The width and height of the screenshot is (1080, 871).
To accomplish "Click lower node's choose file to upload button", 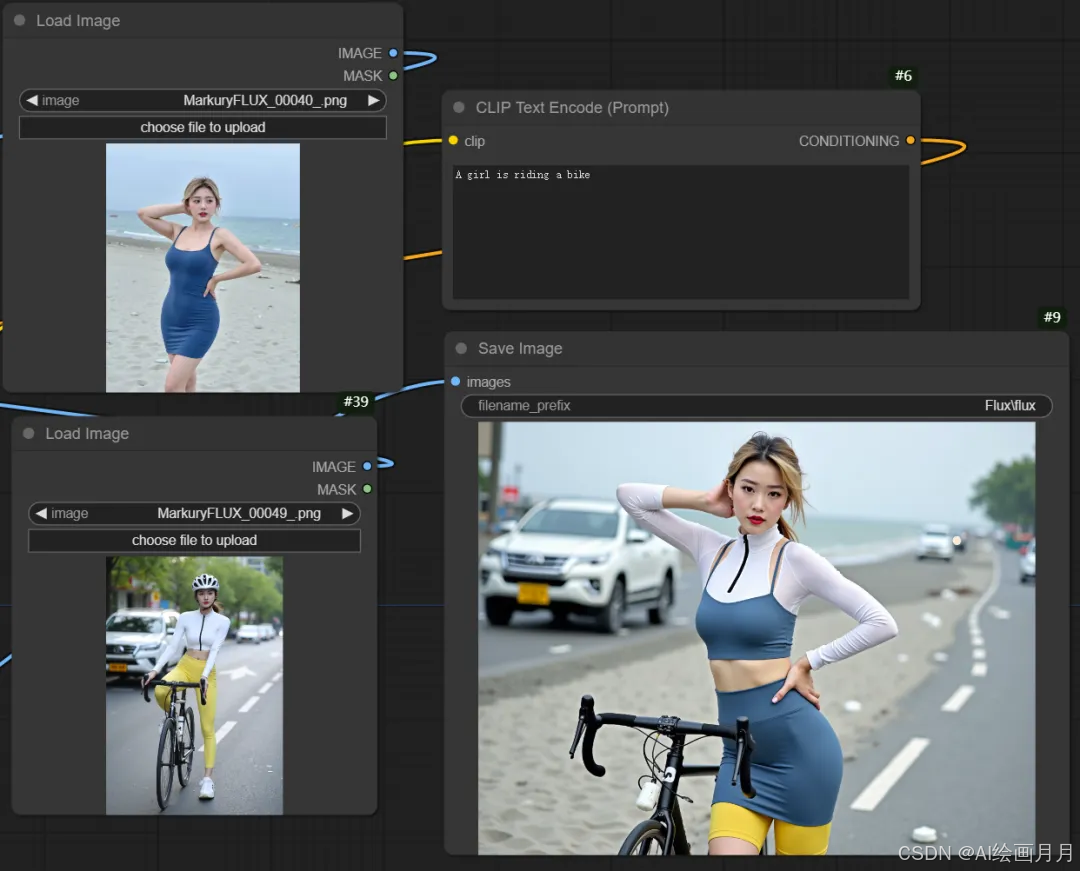I will click(x=194, y=540).
